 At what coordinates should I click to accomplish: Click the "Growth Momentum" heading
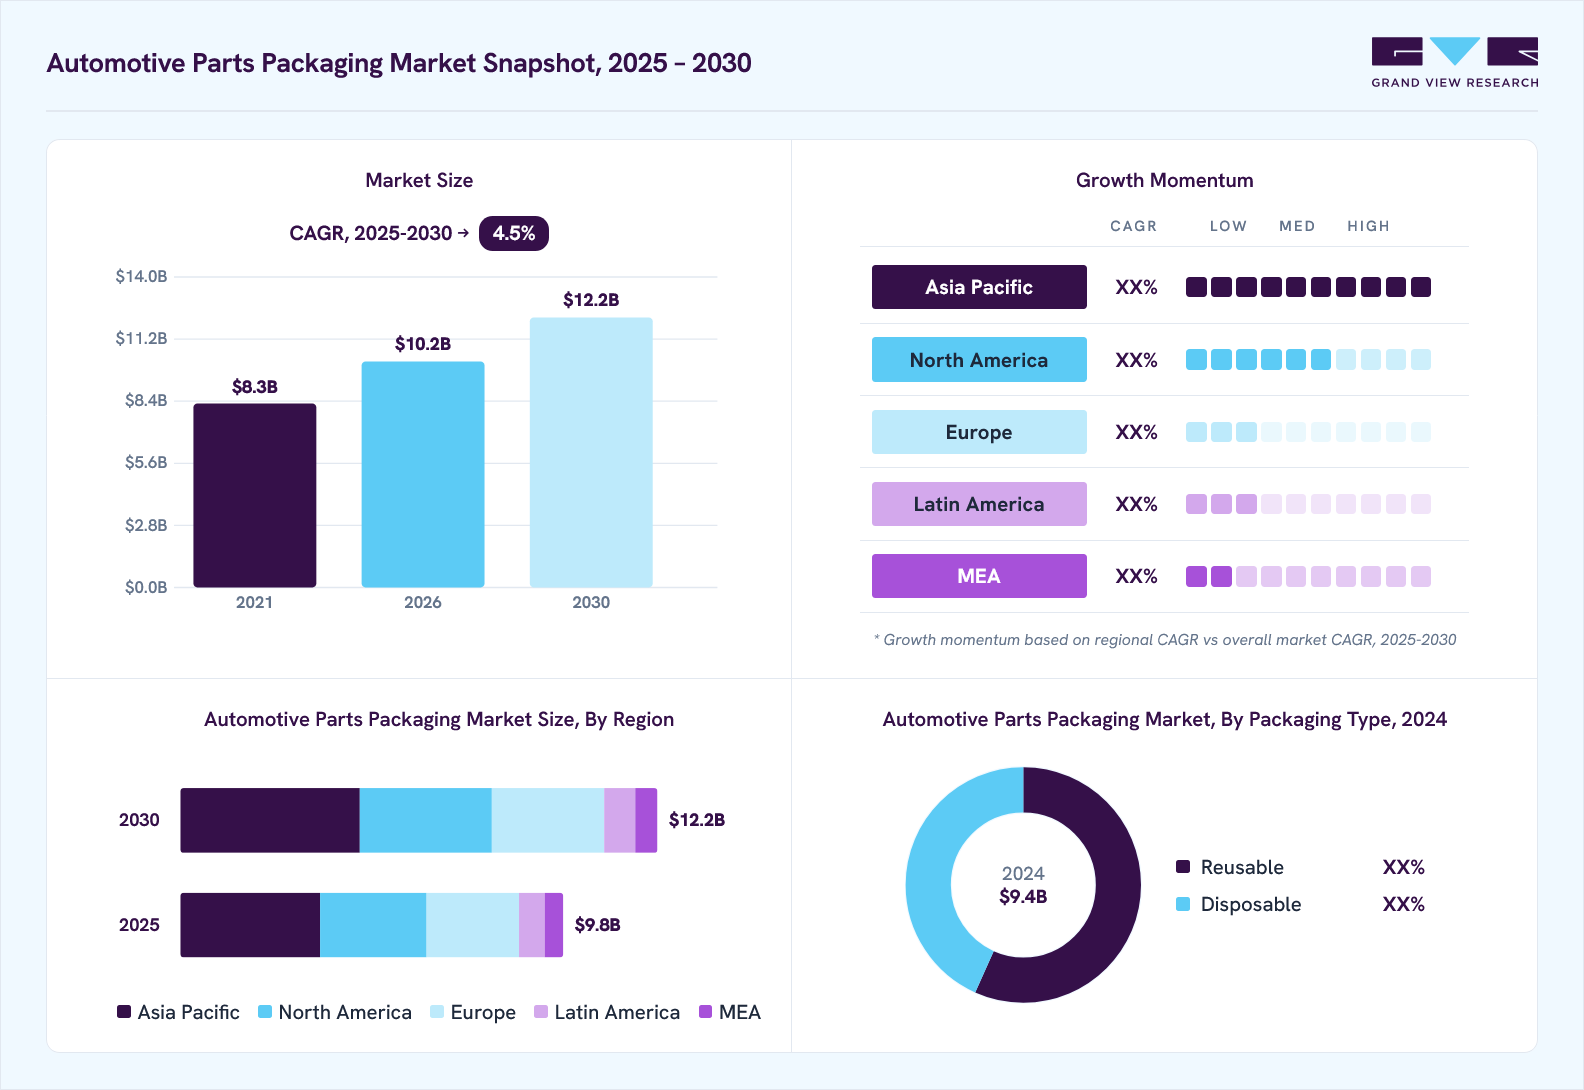[x=1165, y=180]
